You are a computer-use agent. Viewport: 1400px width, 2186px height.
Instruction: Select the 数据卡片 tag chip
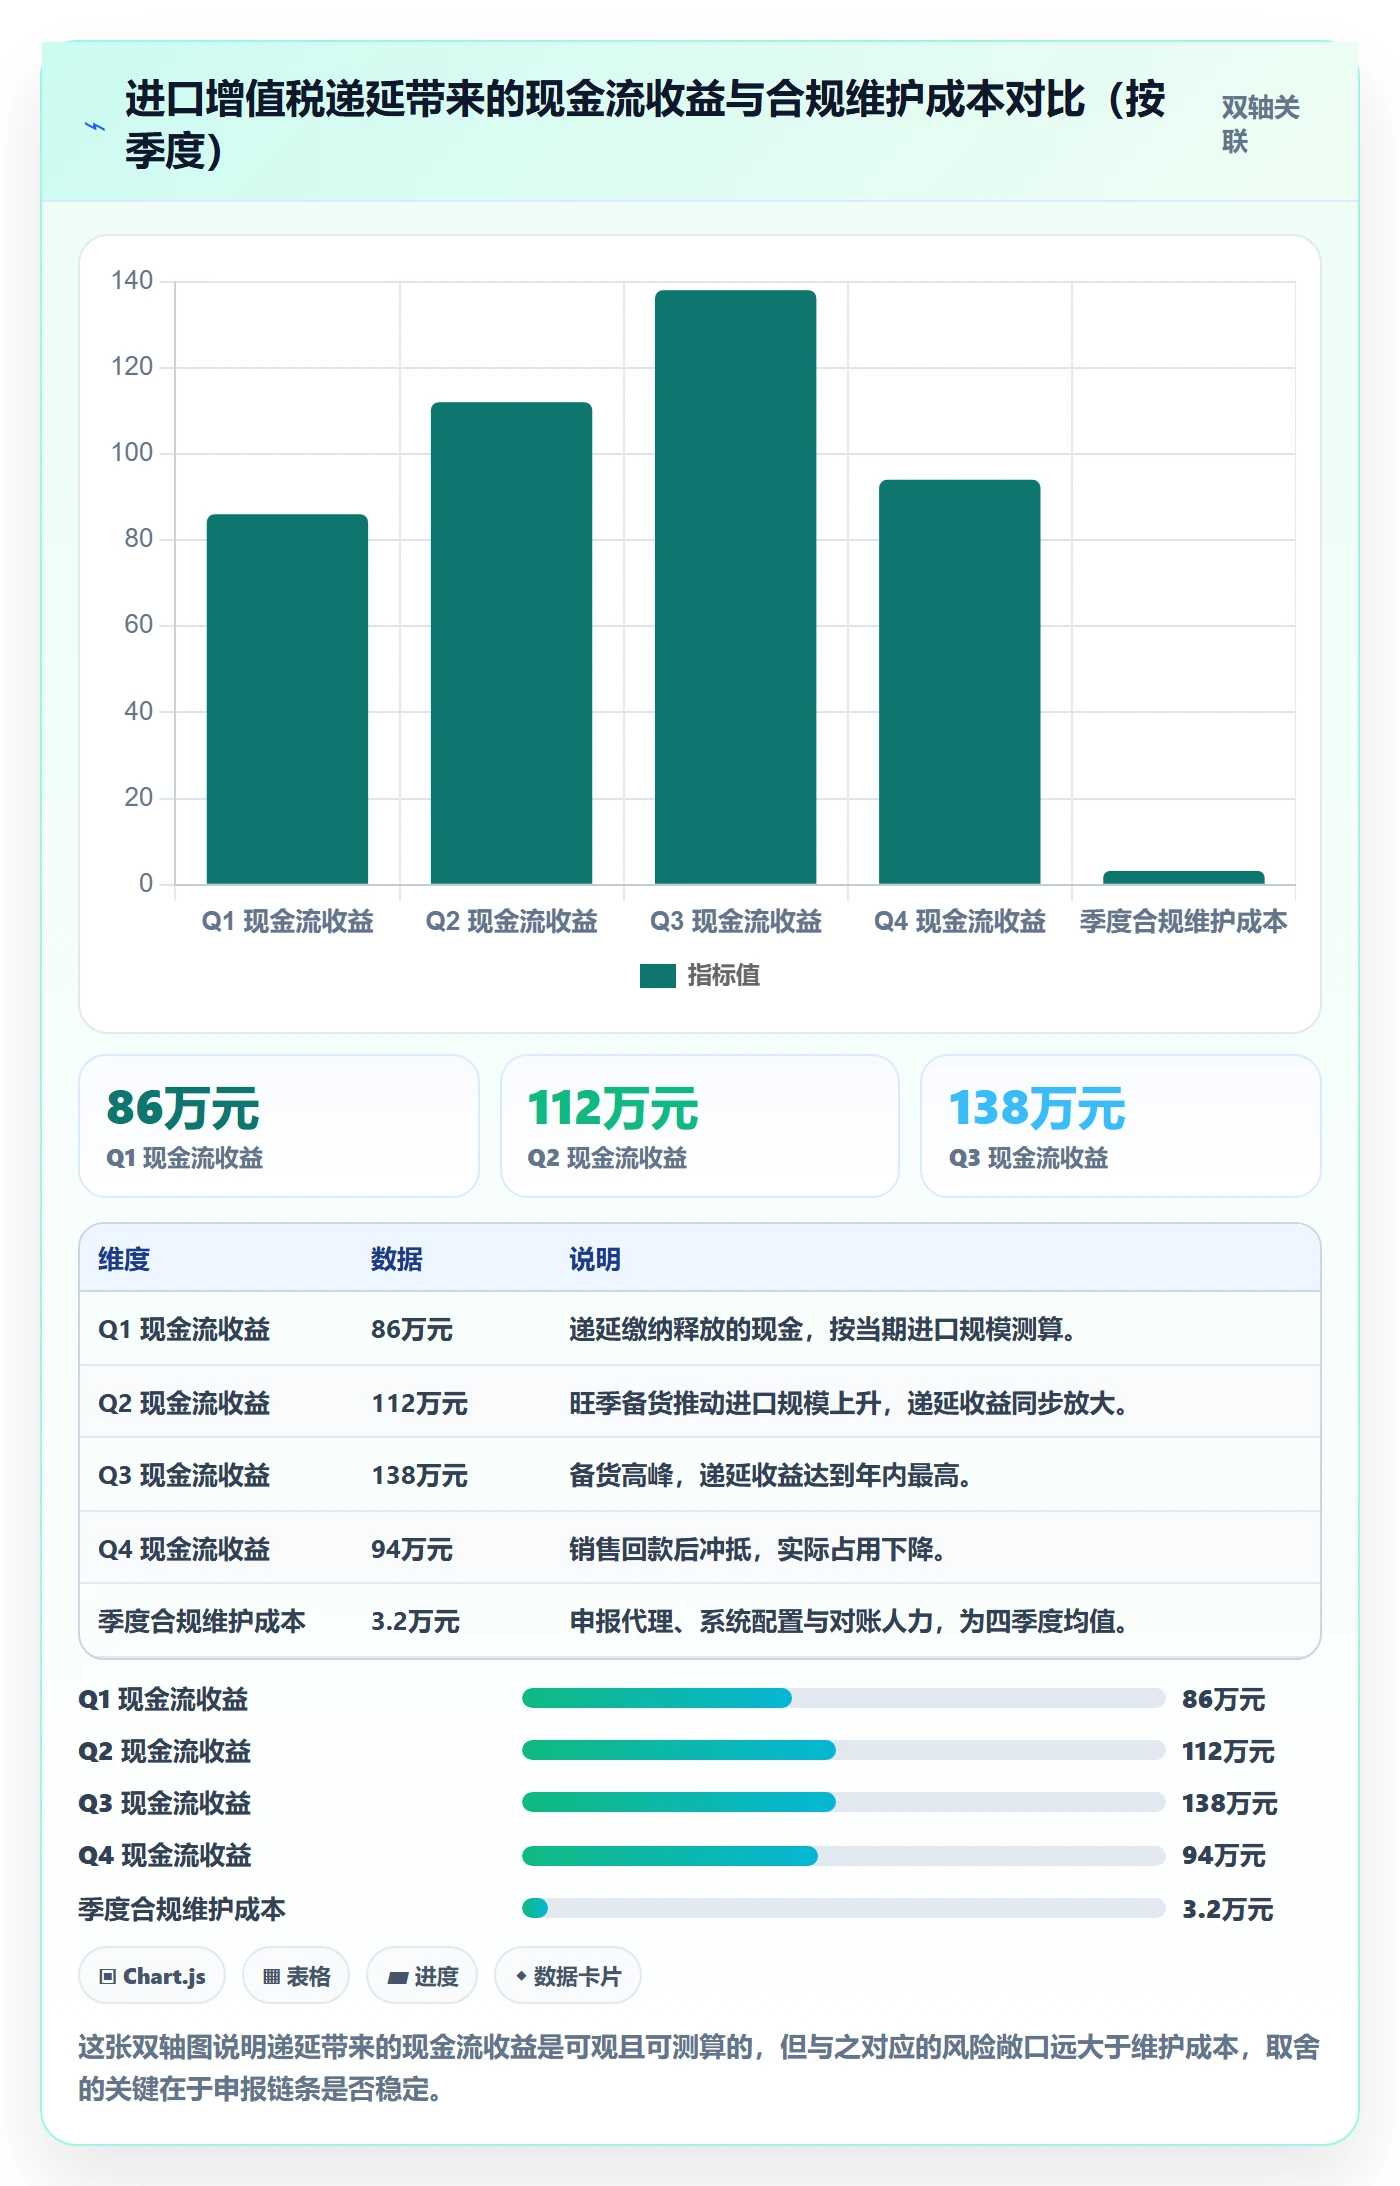(x=568, y=1976)
